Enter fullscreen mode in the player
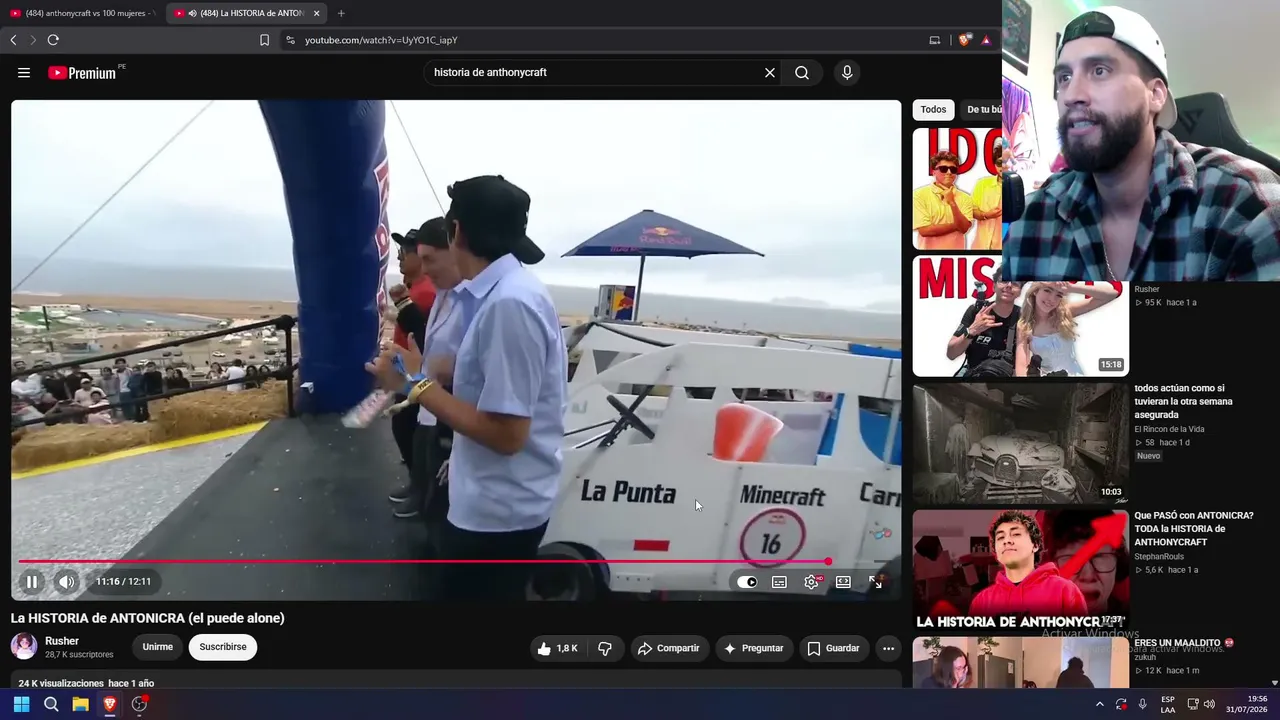Image resolution: width=1280 pixels, height=720 pixels. [x=876, y=581]
